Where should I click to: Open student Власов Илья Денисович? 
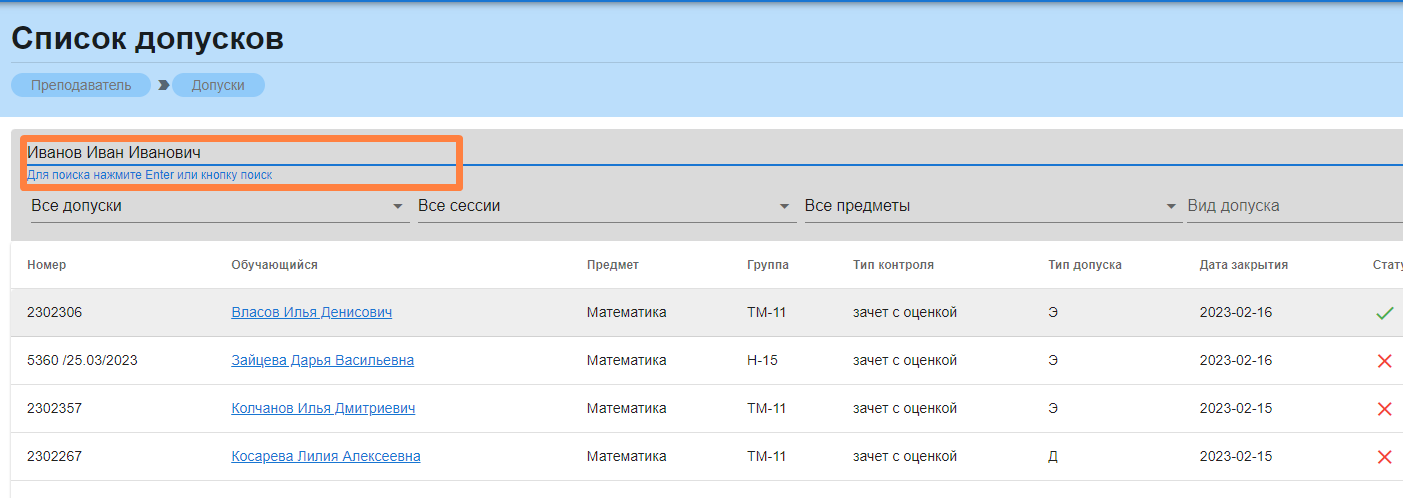click(311, 312)
